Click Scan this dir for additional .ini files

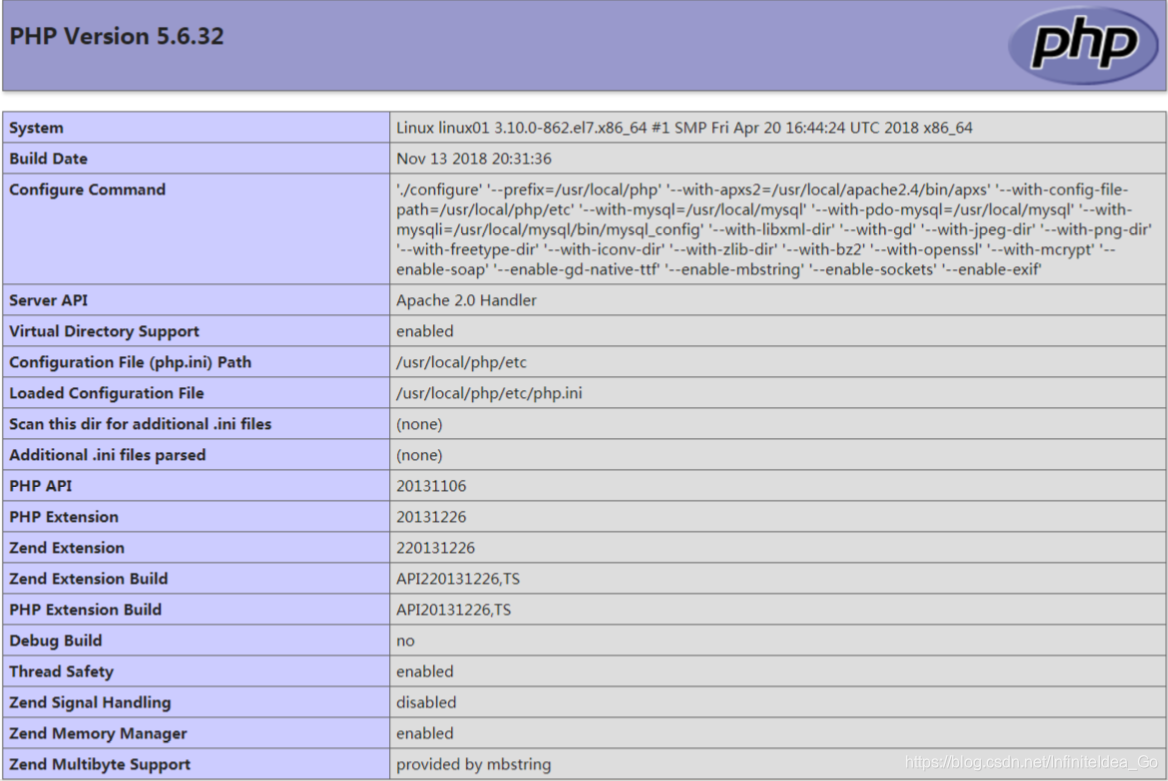click(x=140, y=424)
